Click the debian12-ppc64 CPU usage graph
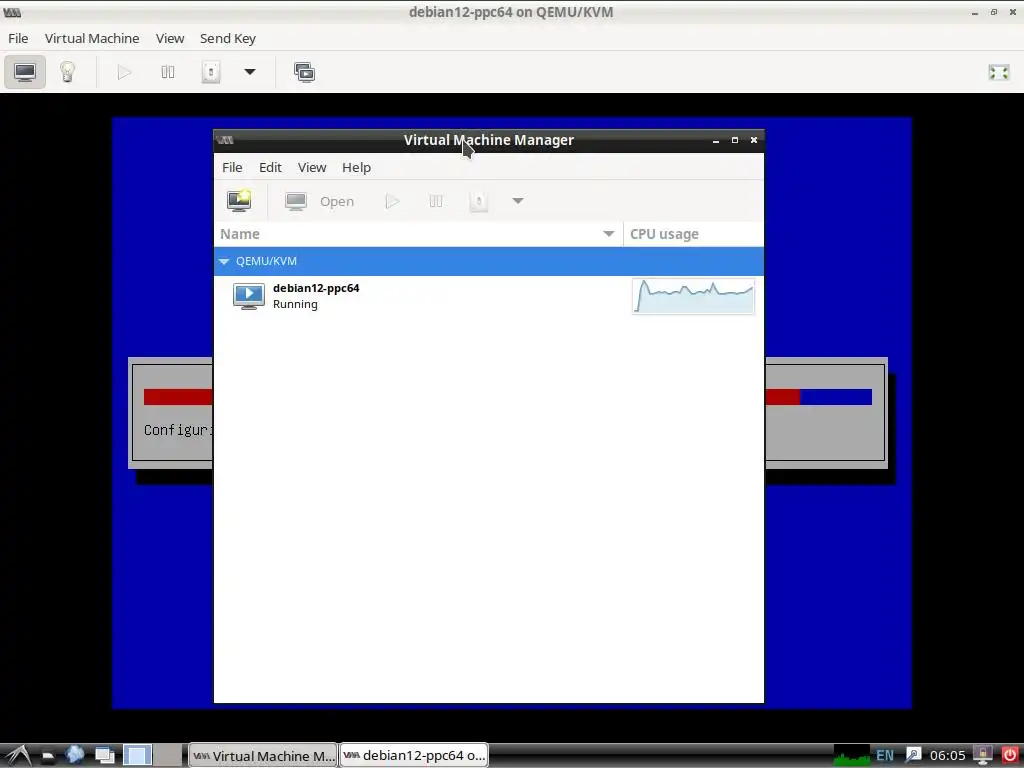The width and height of the screenshot is (1024, 768). coord(694,296)
